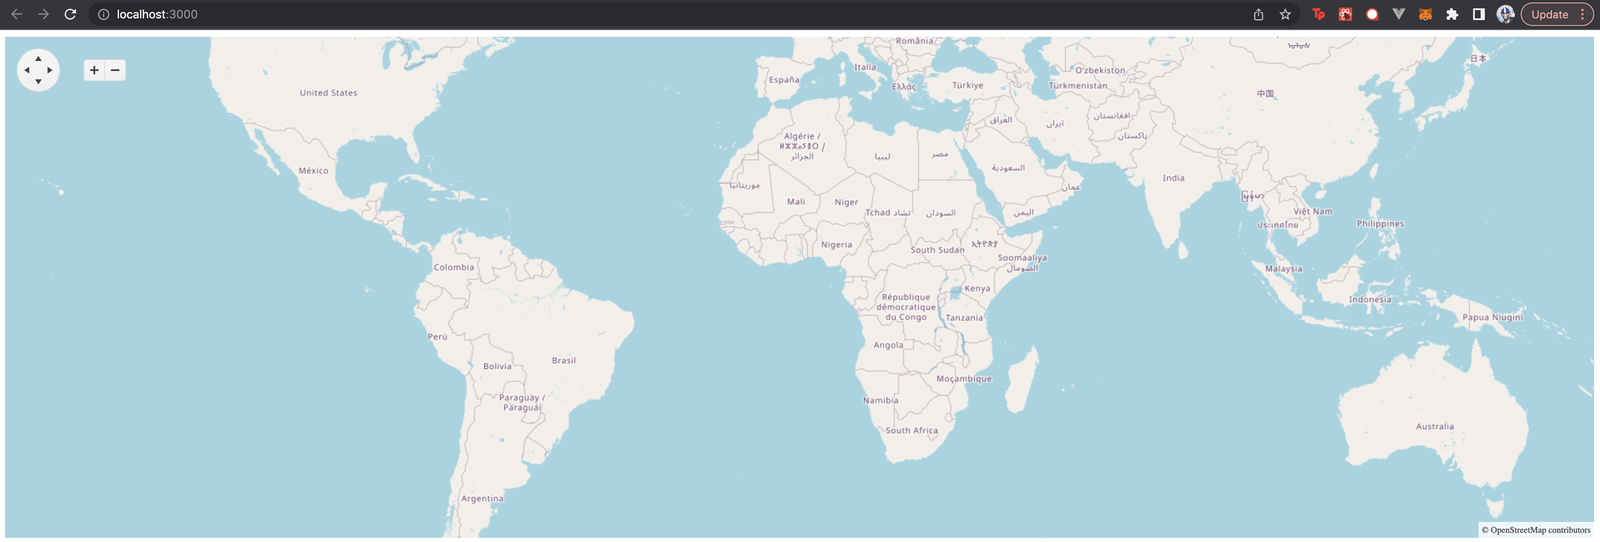
Task: Share this page via the share icon
Action: click(1258, 14)
